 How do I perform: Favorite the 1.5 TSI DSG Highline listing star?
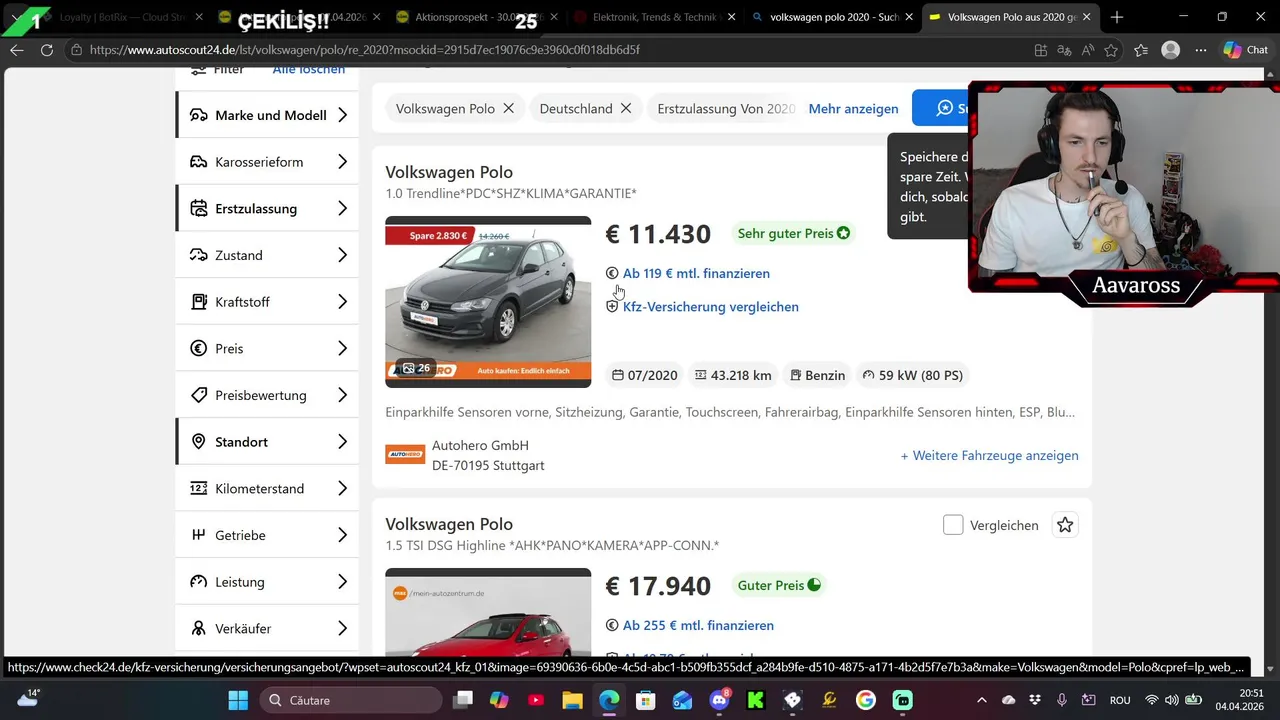[1065, 525]
